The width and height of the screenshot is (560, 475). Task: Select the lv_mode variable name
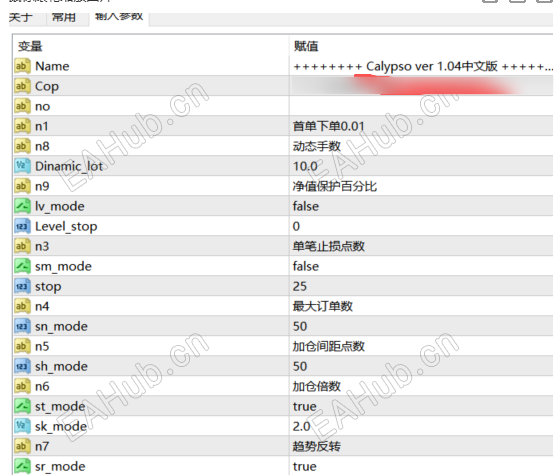[60, 206]
